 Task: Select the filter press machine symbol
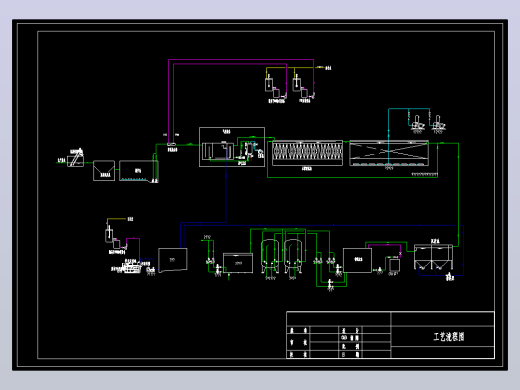[x=132, y=267]
